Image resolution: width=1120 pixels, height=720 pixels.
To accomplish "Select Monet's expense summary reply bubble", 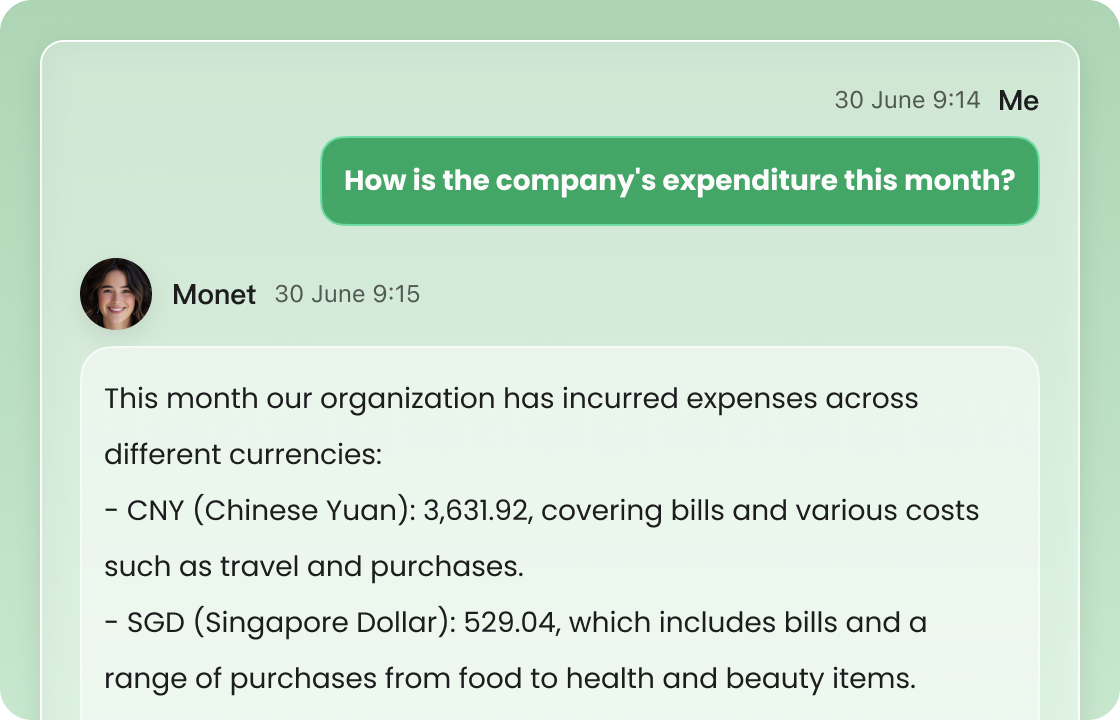I will point(550,530).
